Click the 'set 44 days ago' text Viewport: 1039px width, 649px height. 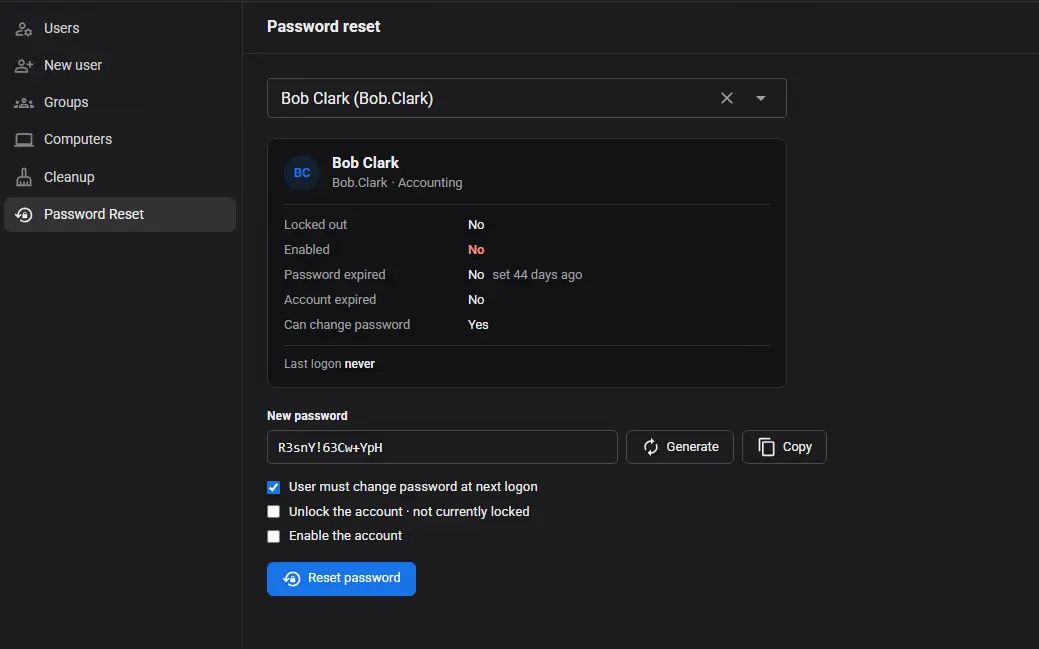click(x=537, y=275)
